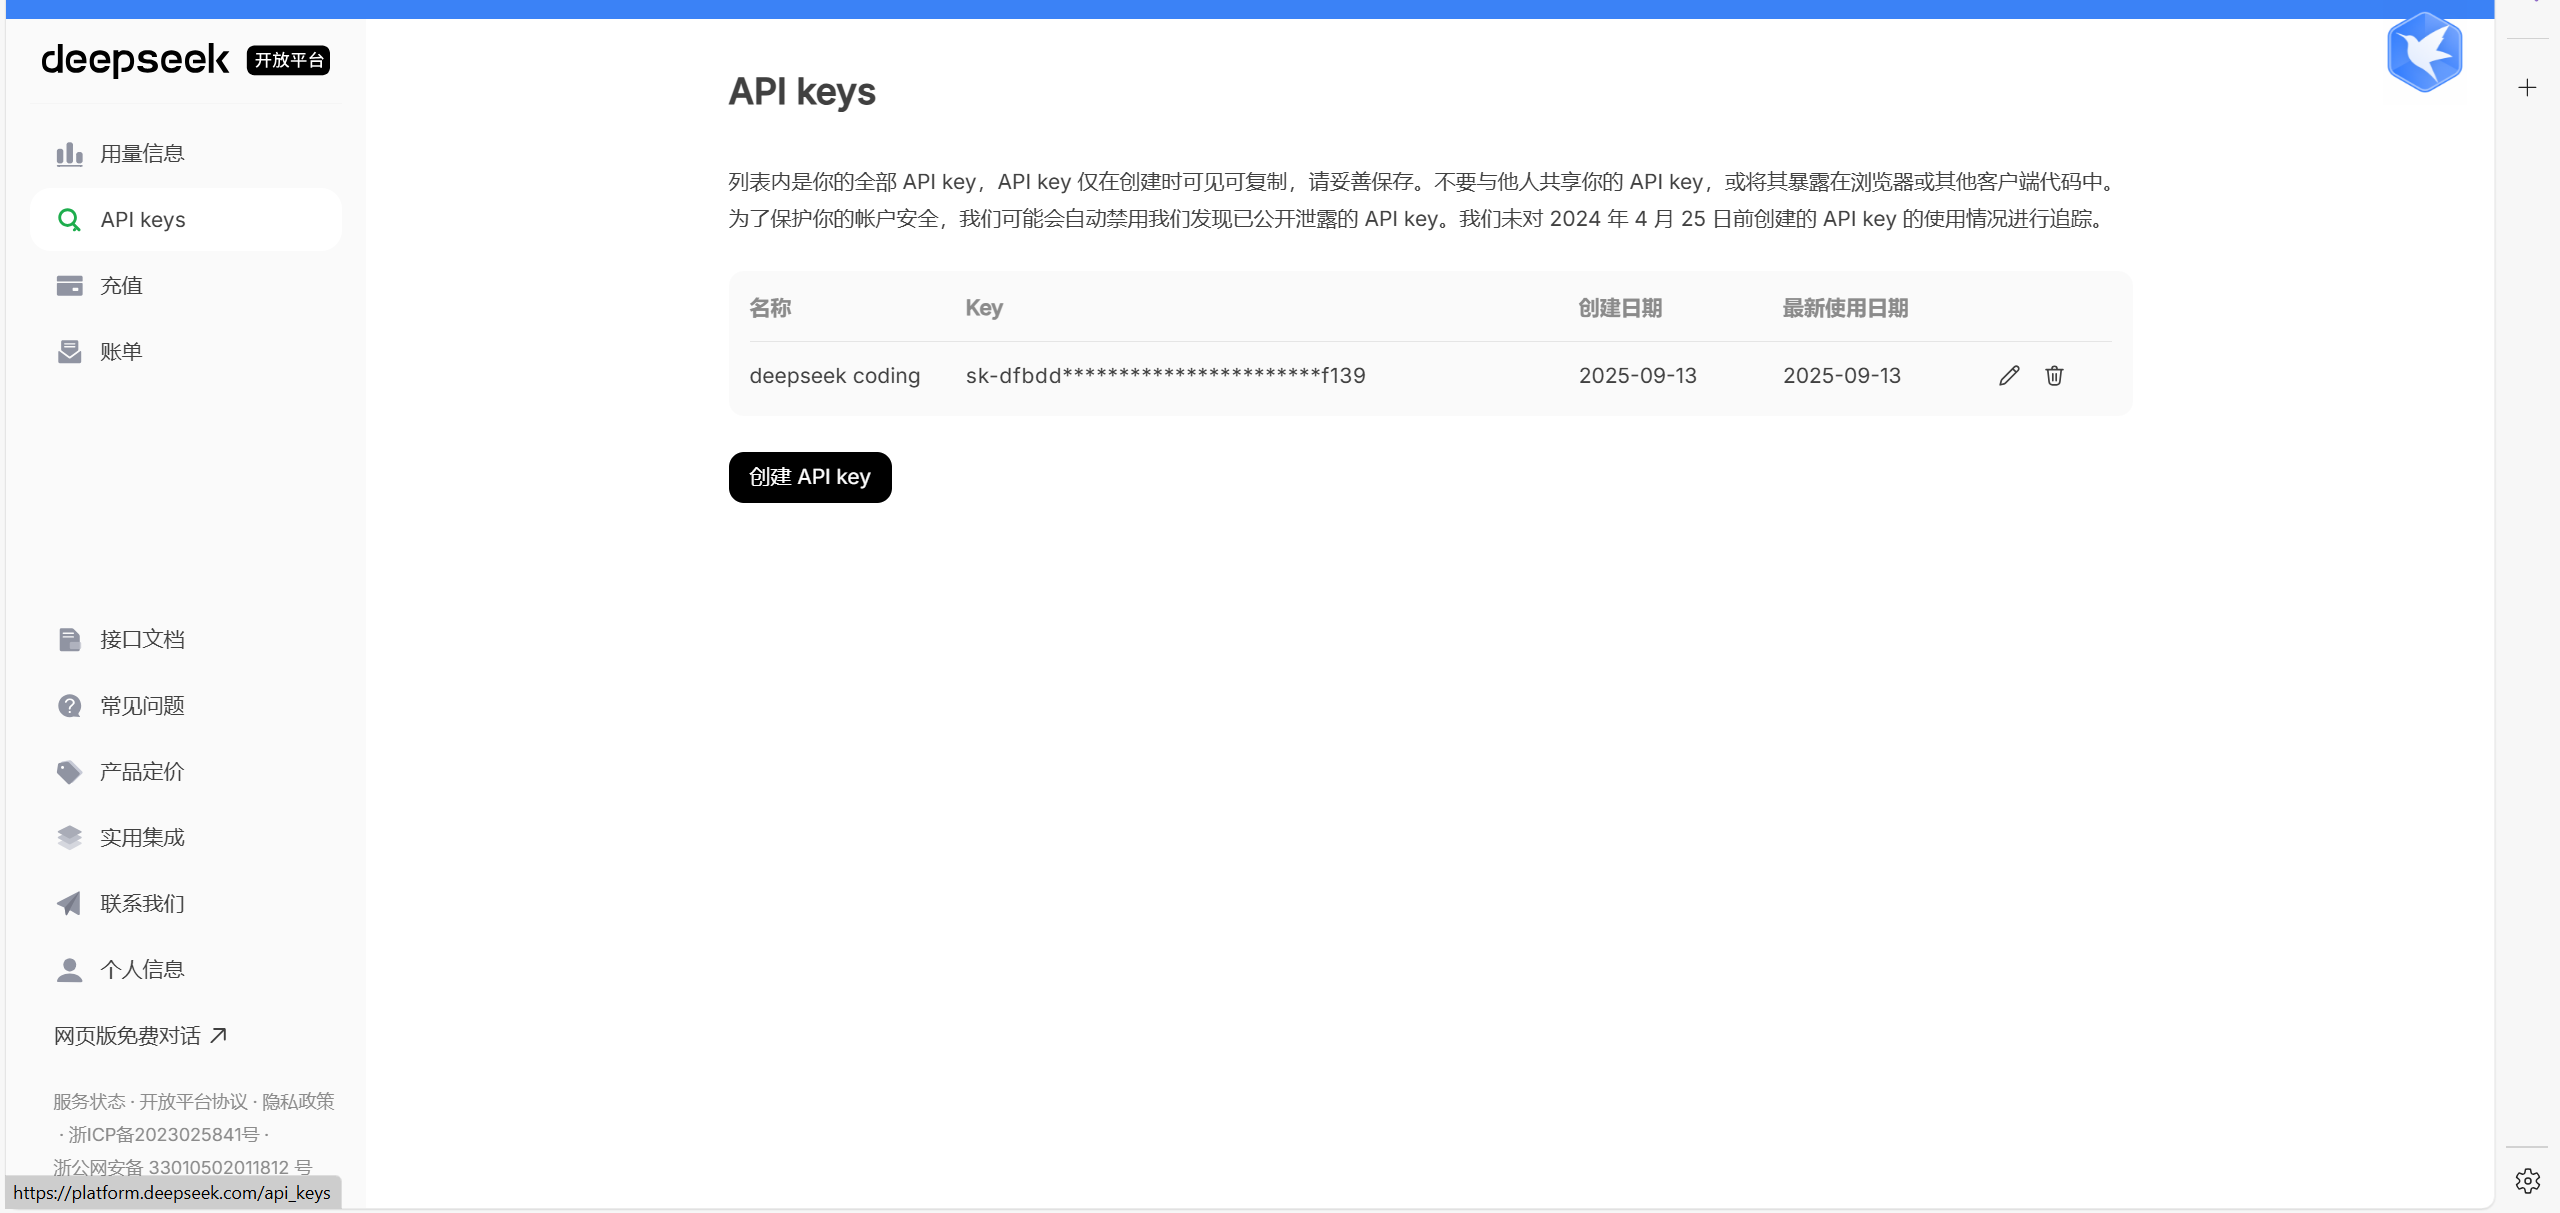
Task: Edit the deepseek coding key name
Action: 2009,376
